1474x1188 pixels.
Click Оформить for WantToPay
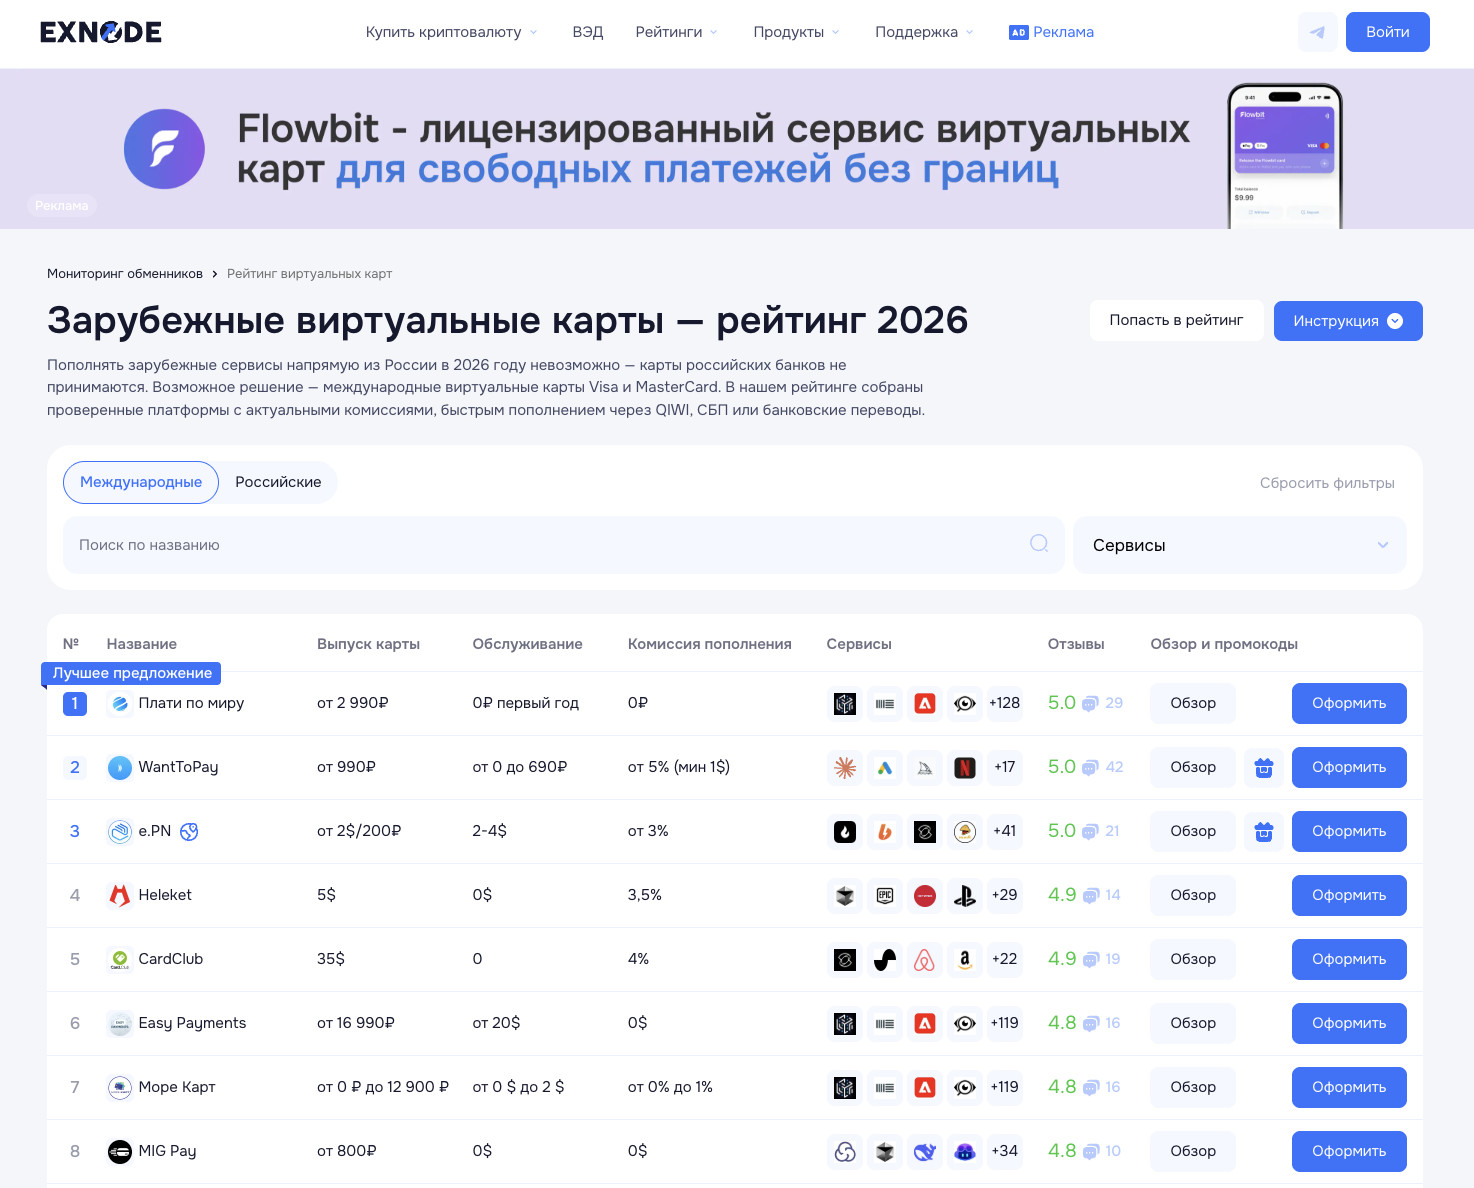(x=1349, y=767)
